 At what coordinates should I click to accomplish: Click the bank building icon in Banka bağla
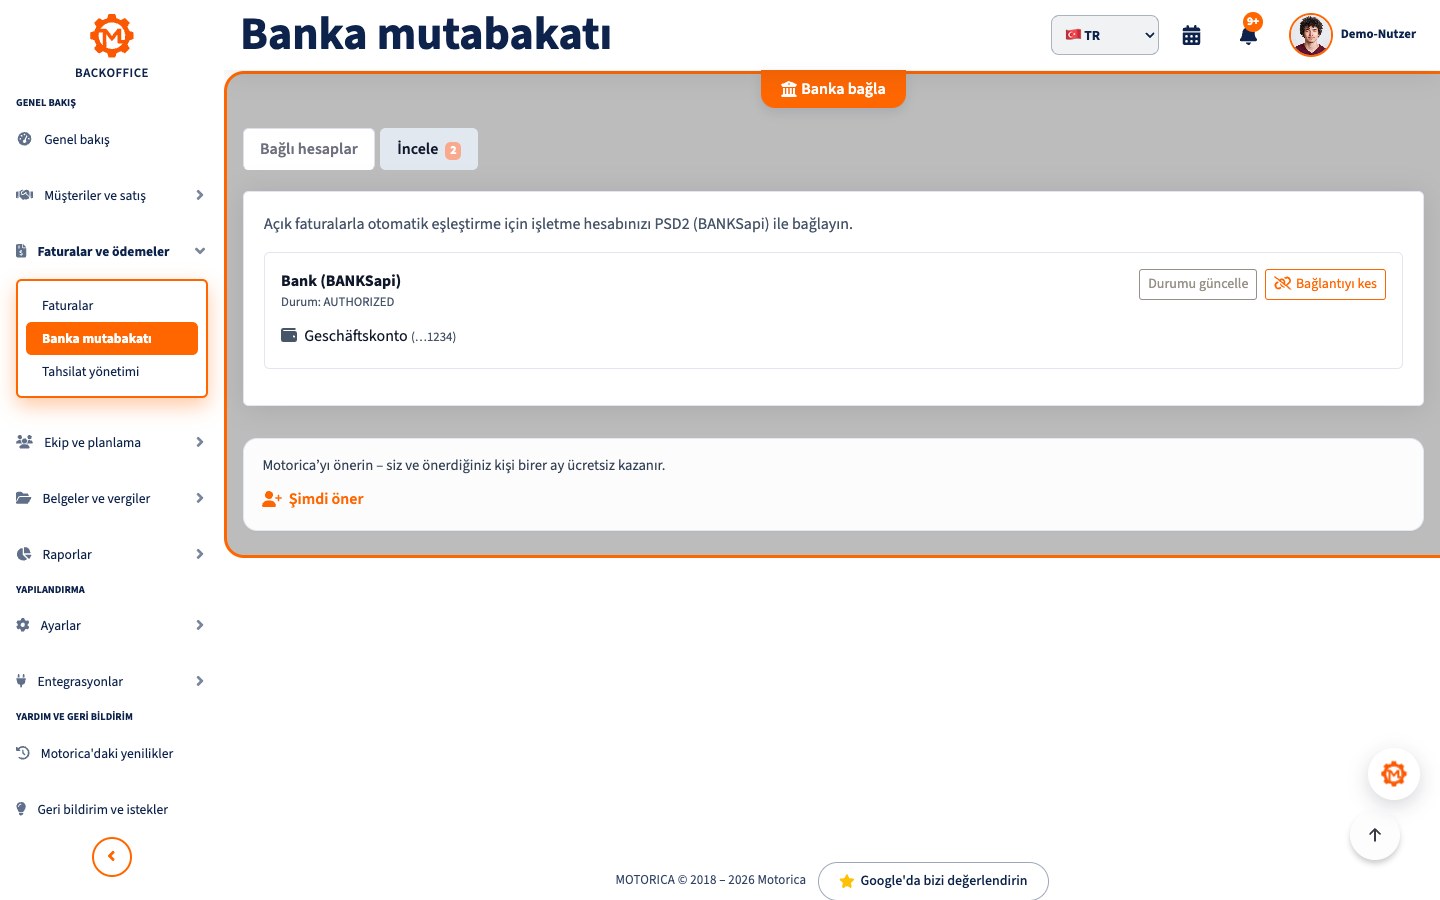point(789,89)
